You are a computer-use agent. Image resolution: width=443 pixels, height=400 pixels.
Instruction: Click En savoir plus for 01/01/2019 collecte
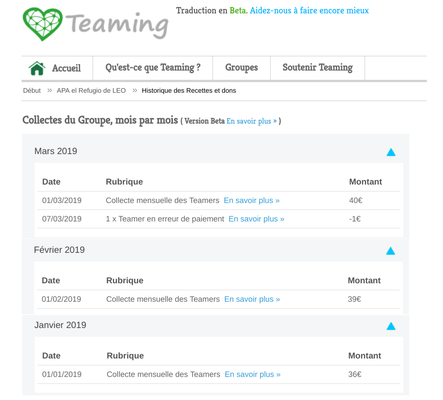click(253, 374)
